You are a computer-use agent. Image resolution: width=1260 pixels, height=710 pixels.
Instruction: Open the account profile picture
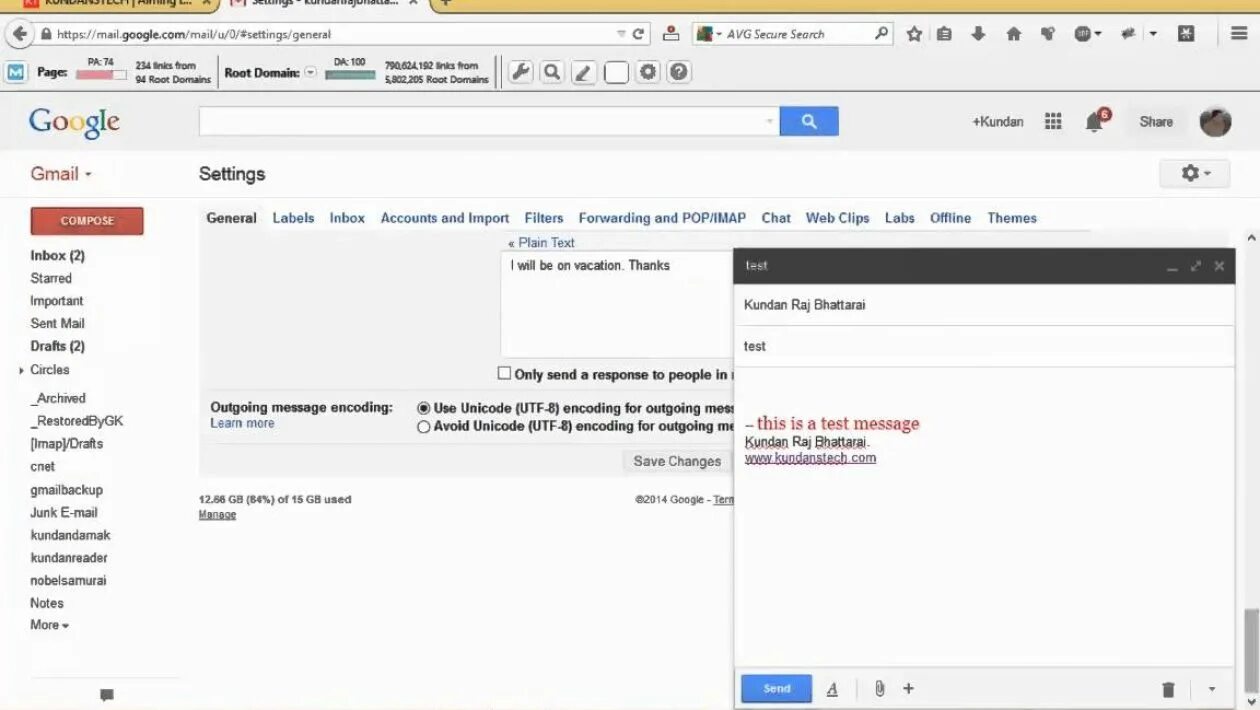(1215, 121)
